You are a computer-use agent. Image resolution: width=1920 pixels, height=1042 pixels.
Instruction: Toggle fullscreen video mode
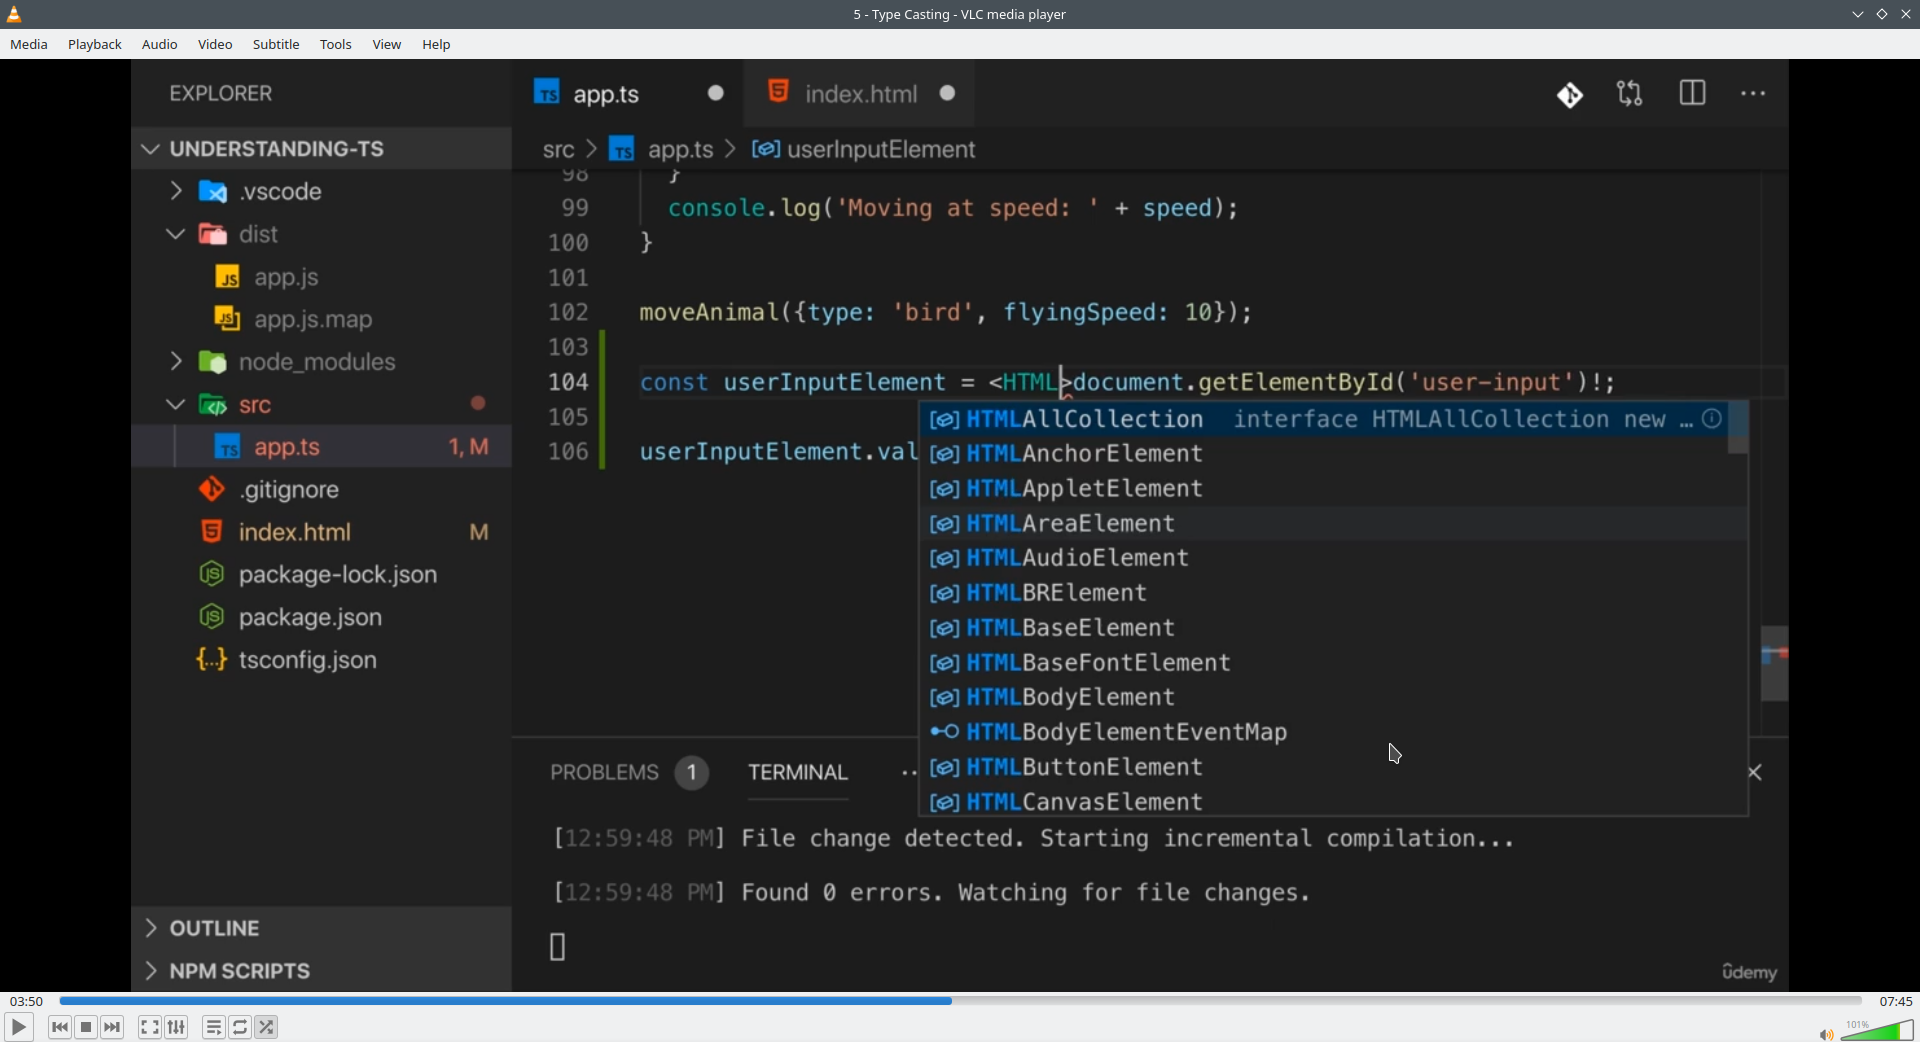click(x=150, y=1027)
